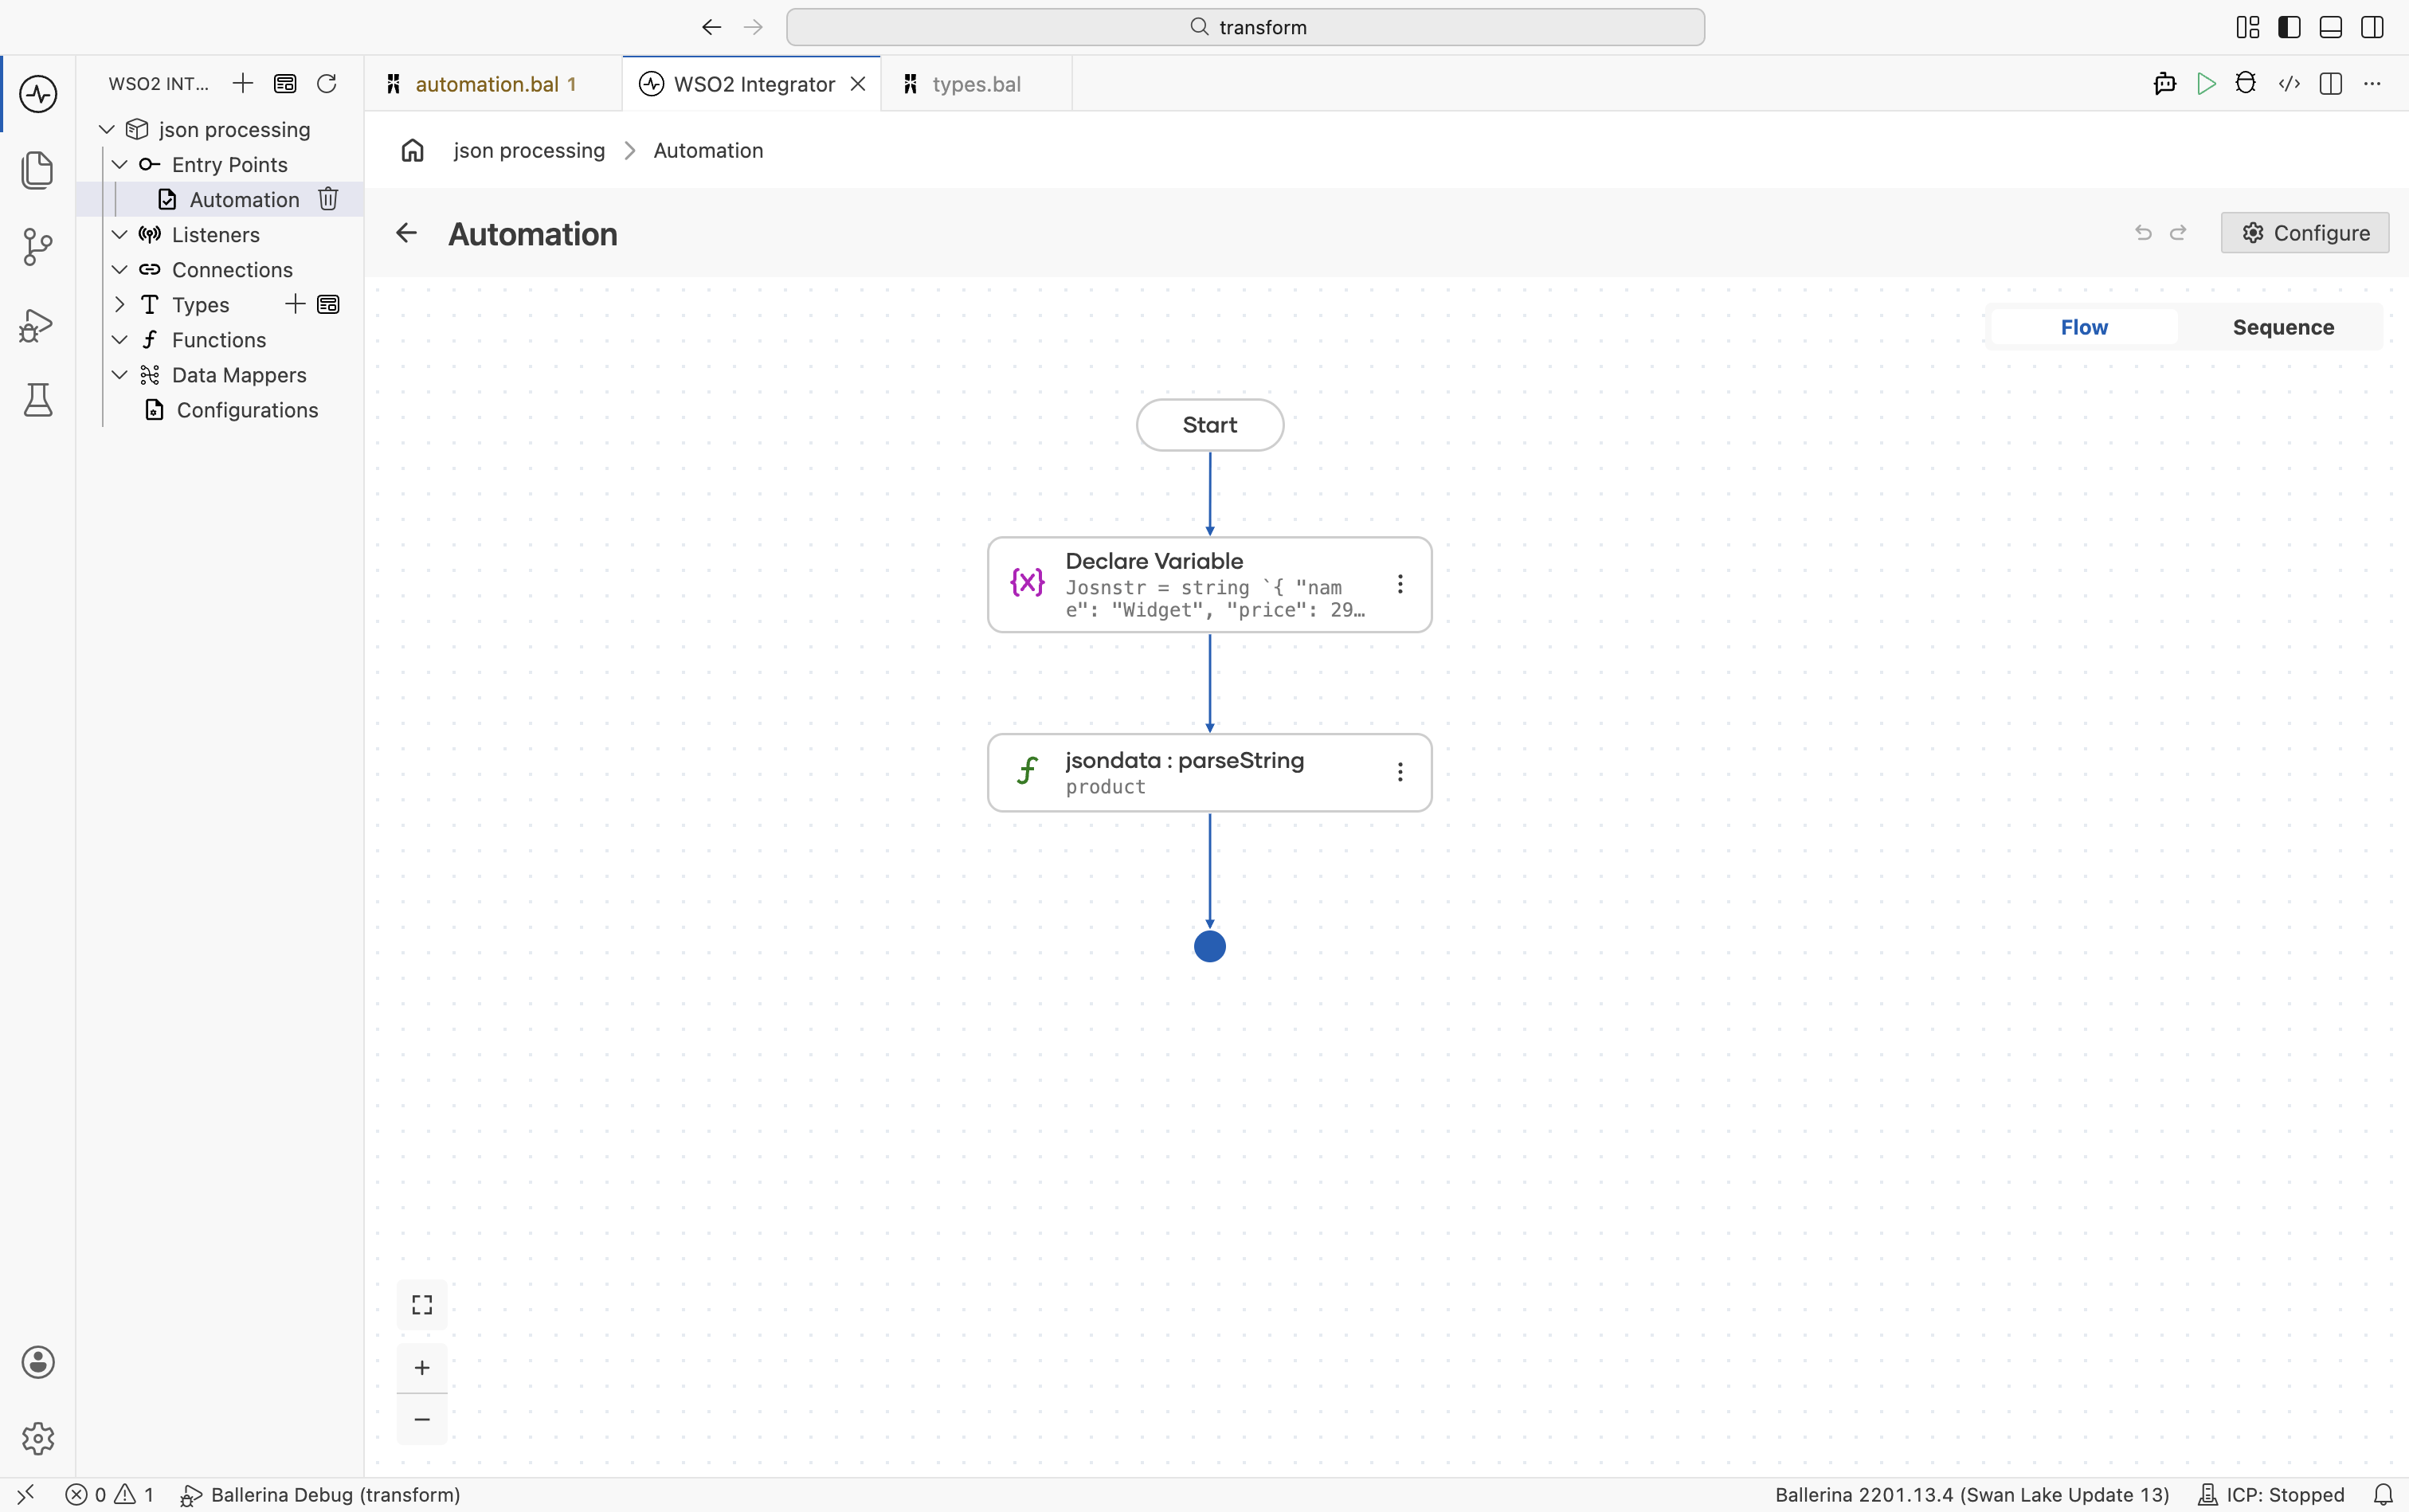Select the WSO2 Integrator tab
The width and height of the screenshot is (2409, 1512).
(x=753, y=84)
